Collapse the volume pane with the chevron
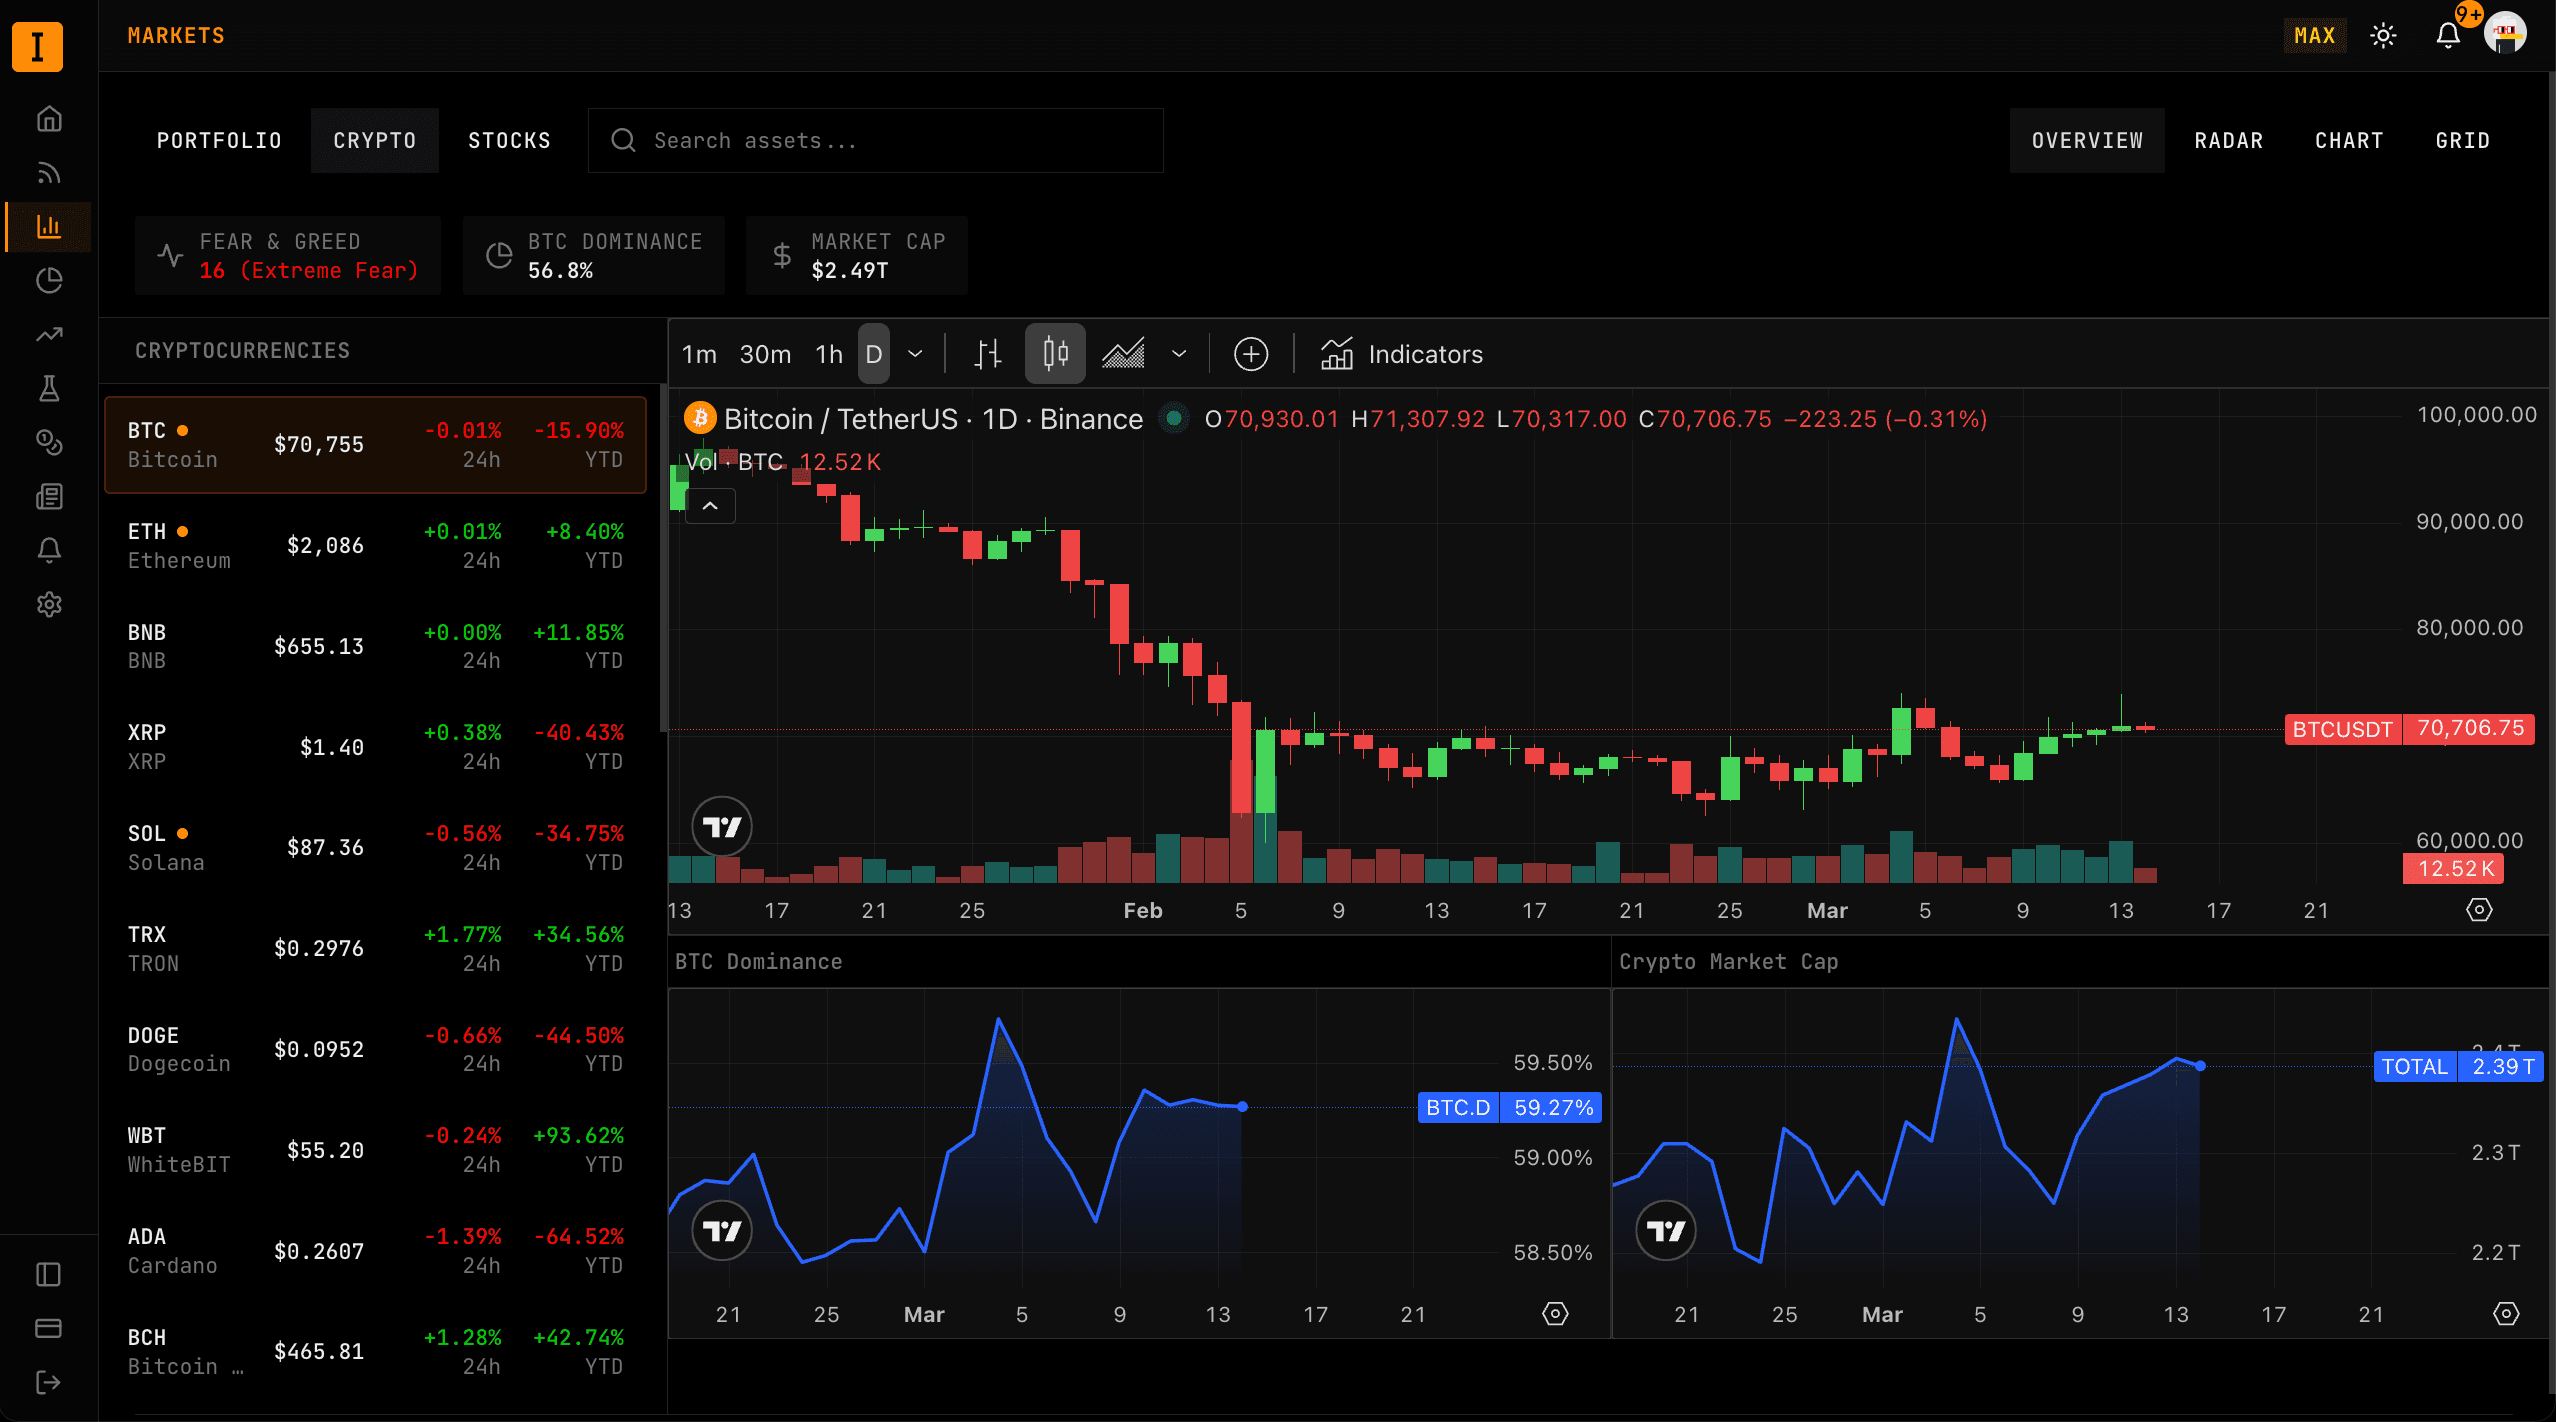The width and height of the screenshot is (2556, 1422). (x=710, y=507)
